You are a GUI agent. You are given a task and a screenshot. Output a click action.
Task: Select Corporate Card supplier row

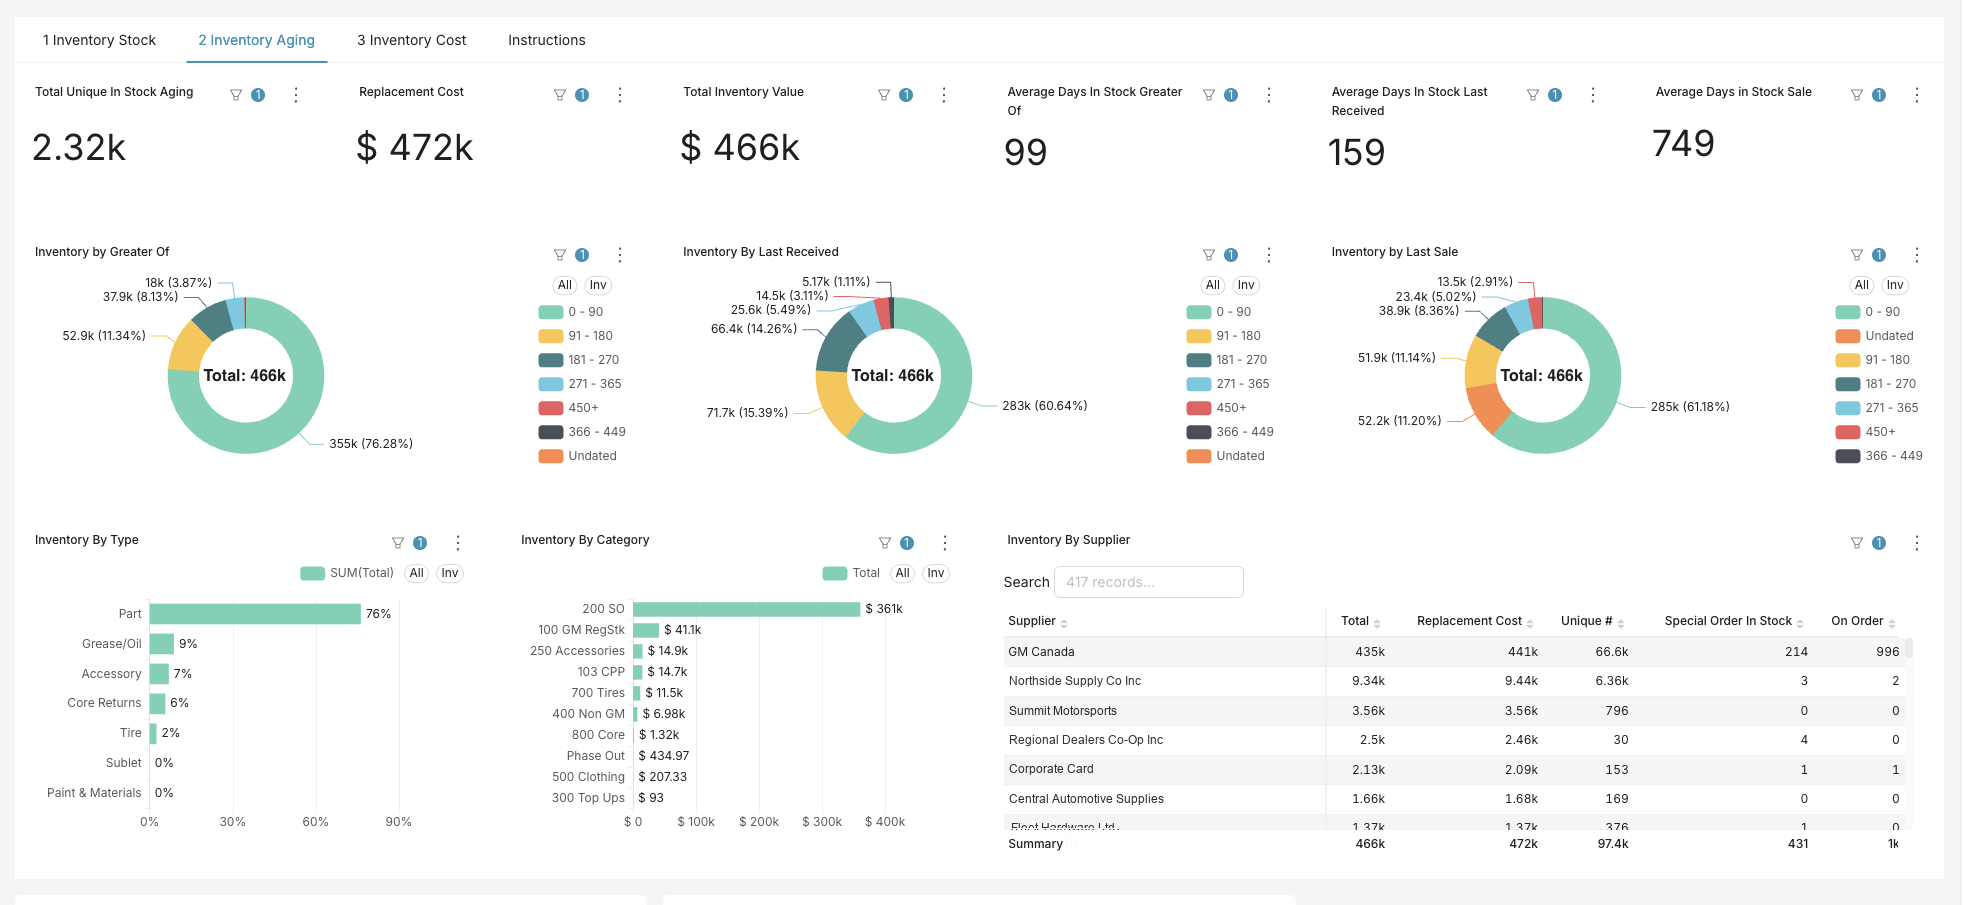pyautogui.click(x=1455, y=770)
